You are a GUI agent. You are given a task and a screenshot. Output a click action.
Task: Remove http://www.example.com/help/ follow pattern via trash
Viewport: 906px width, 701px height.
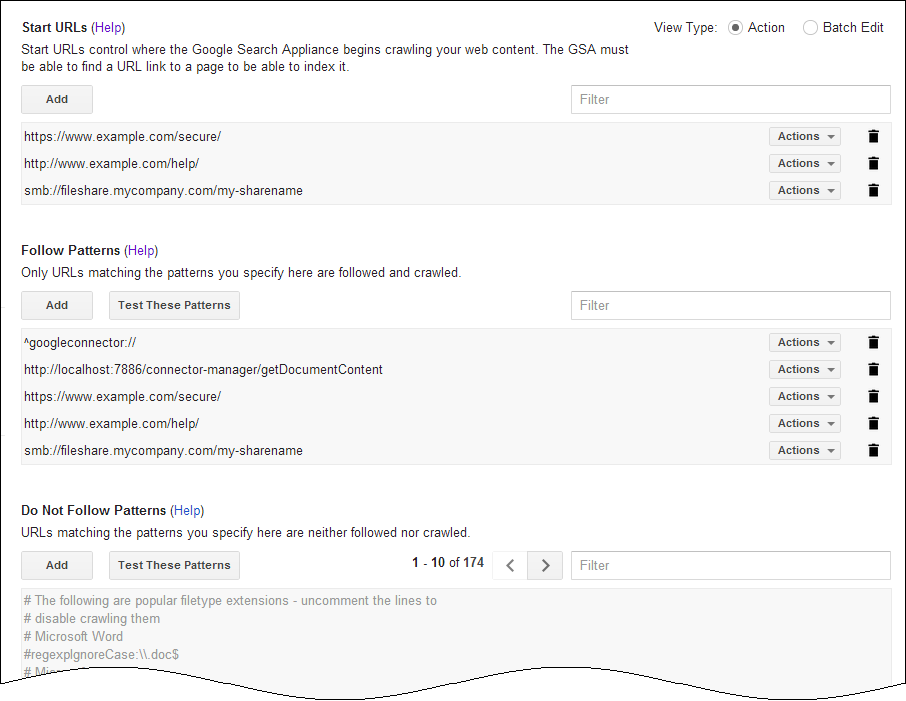873,424
